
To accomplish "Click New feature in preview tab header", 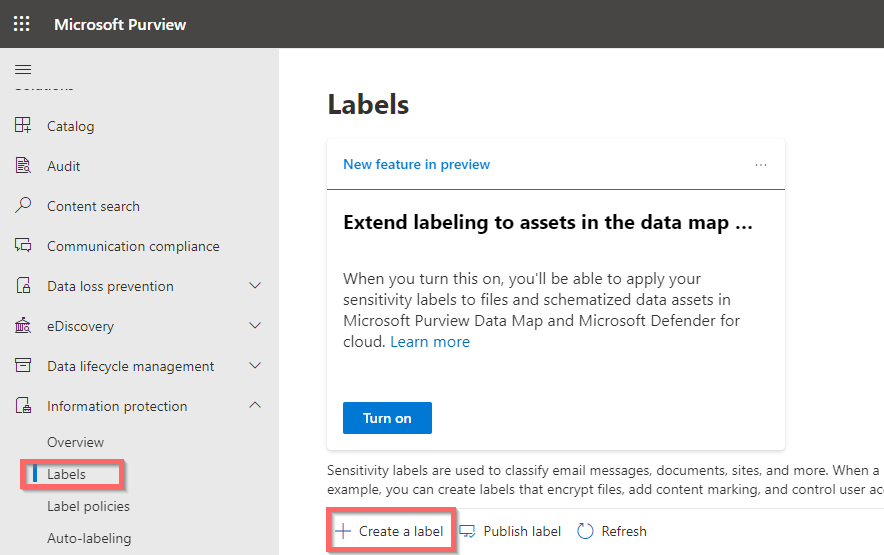I will pos(417,164).
